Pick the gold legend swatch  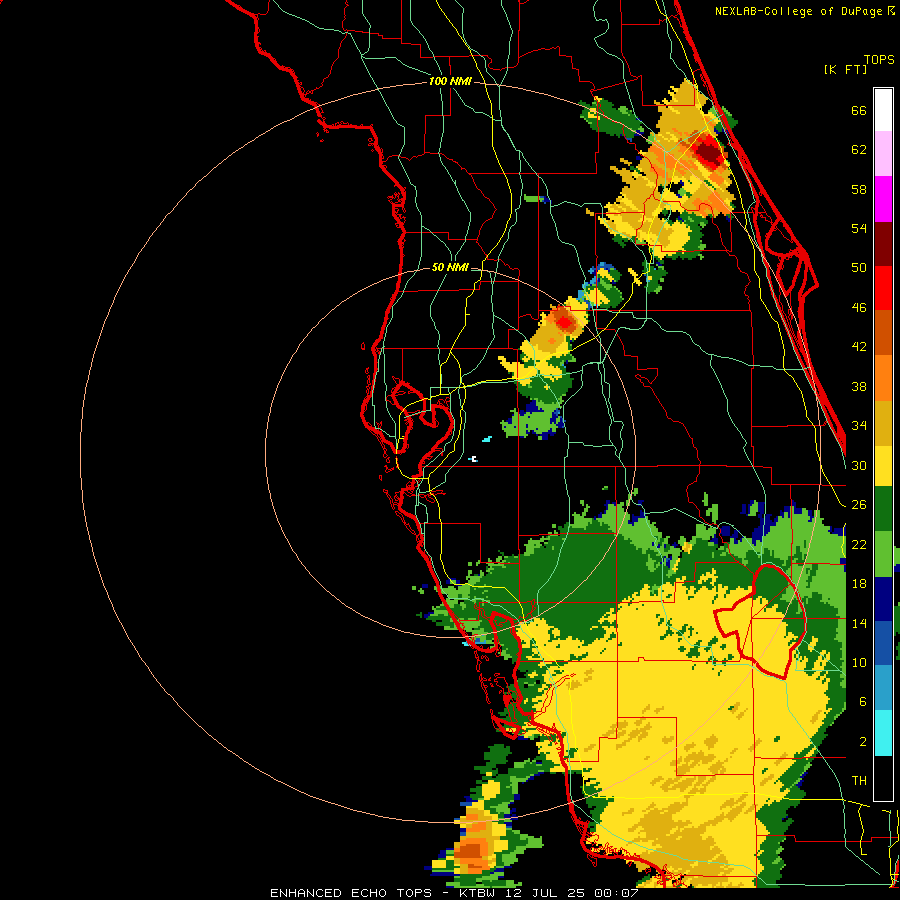883,424
